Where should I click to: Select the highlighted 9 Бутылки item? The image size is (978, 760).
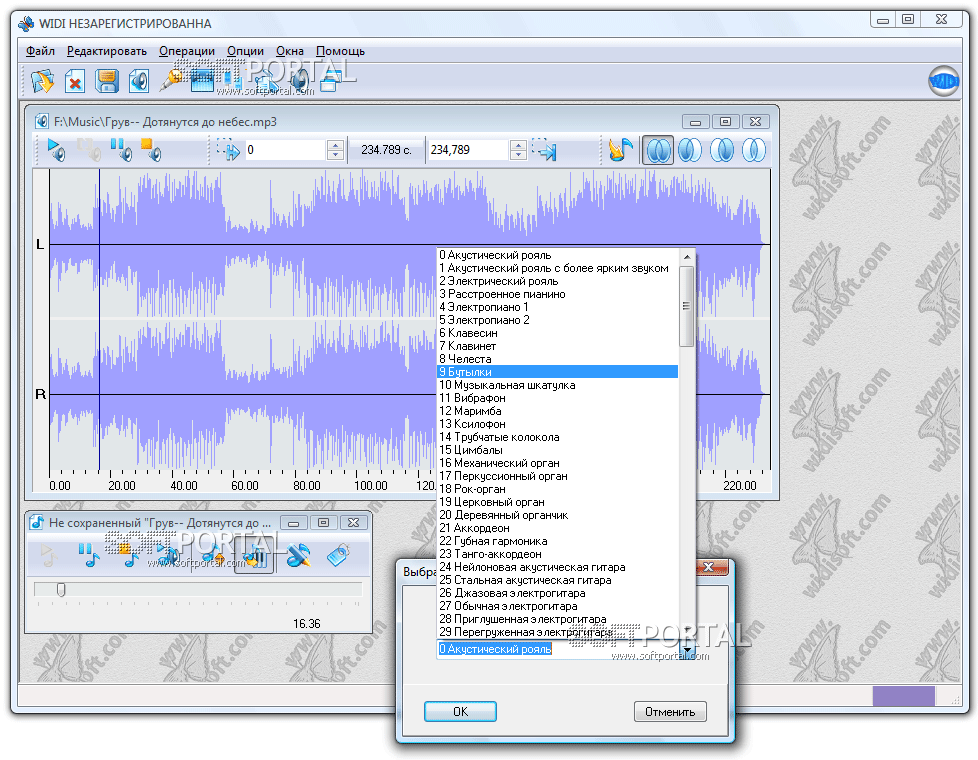point(558,372)
